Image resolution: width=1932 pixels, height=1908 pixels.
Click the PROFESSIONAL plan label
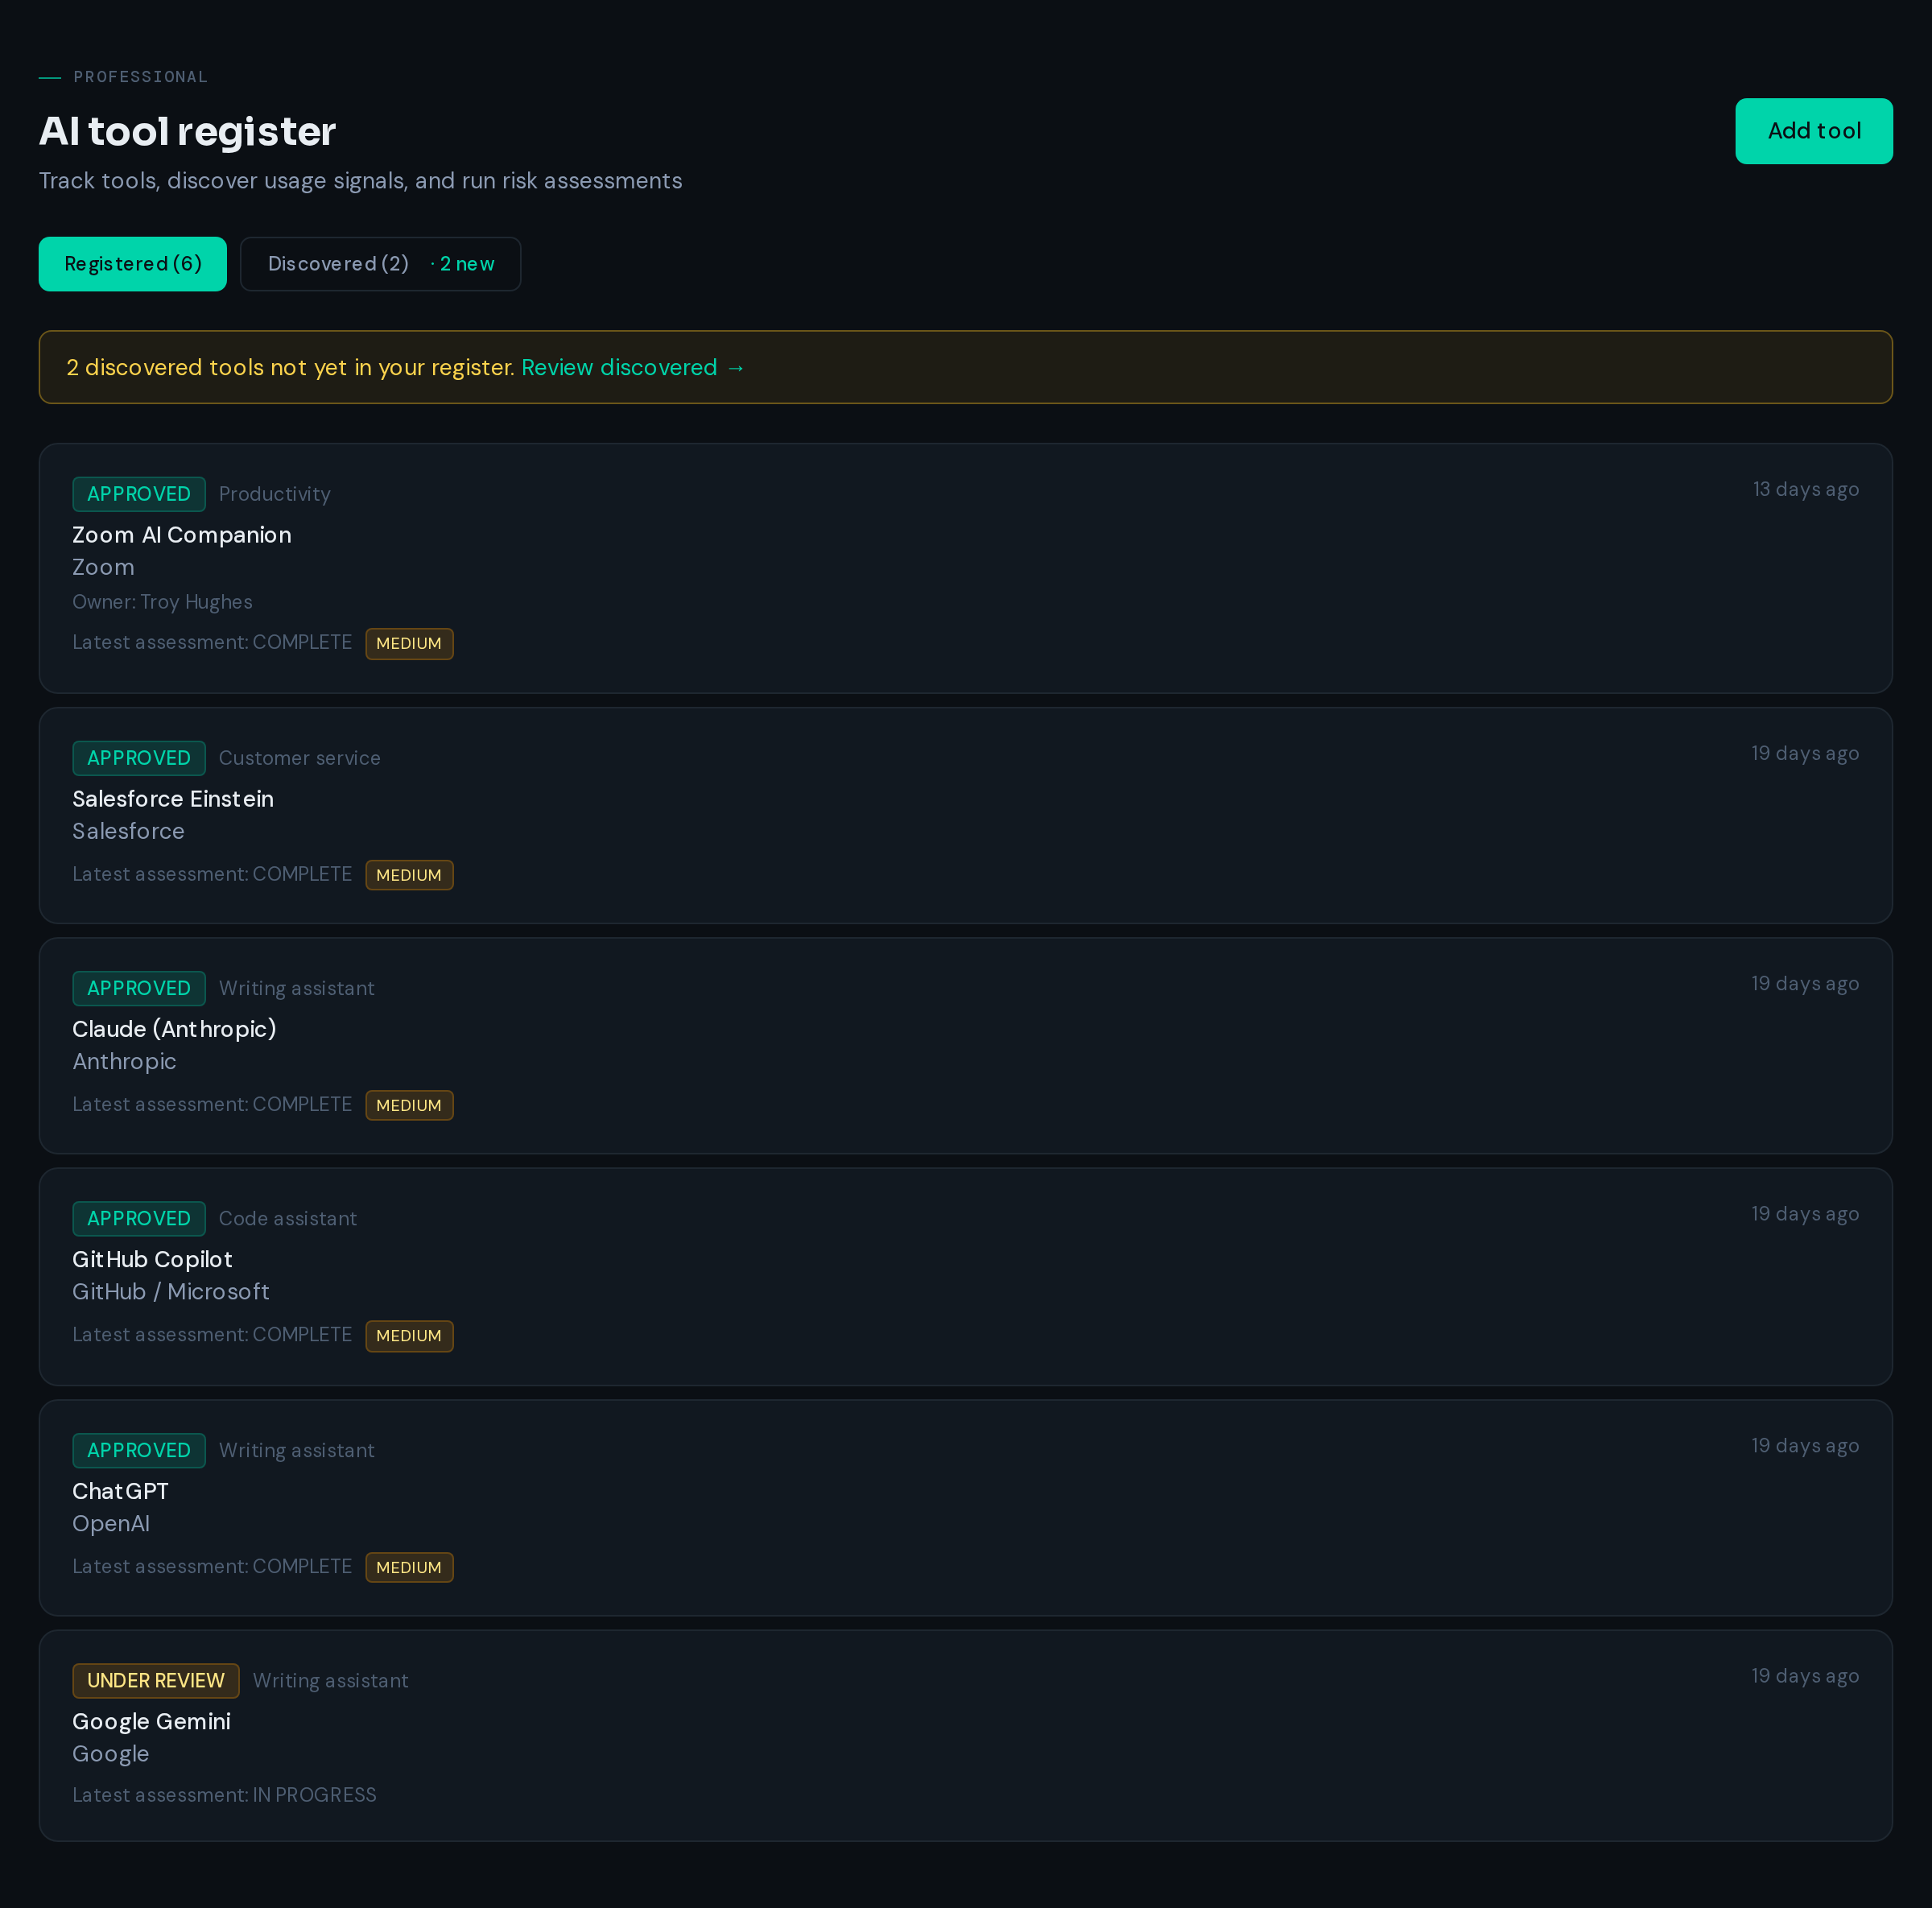[140, 77]
